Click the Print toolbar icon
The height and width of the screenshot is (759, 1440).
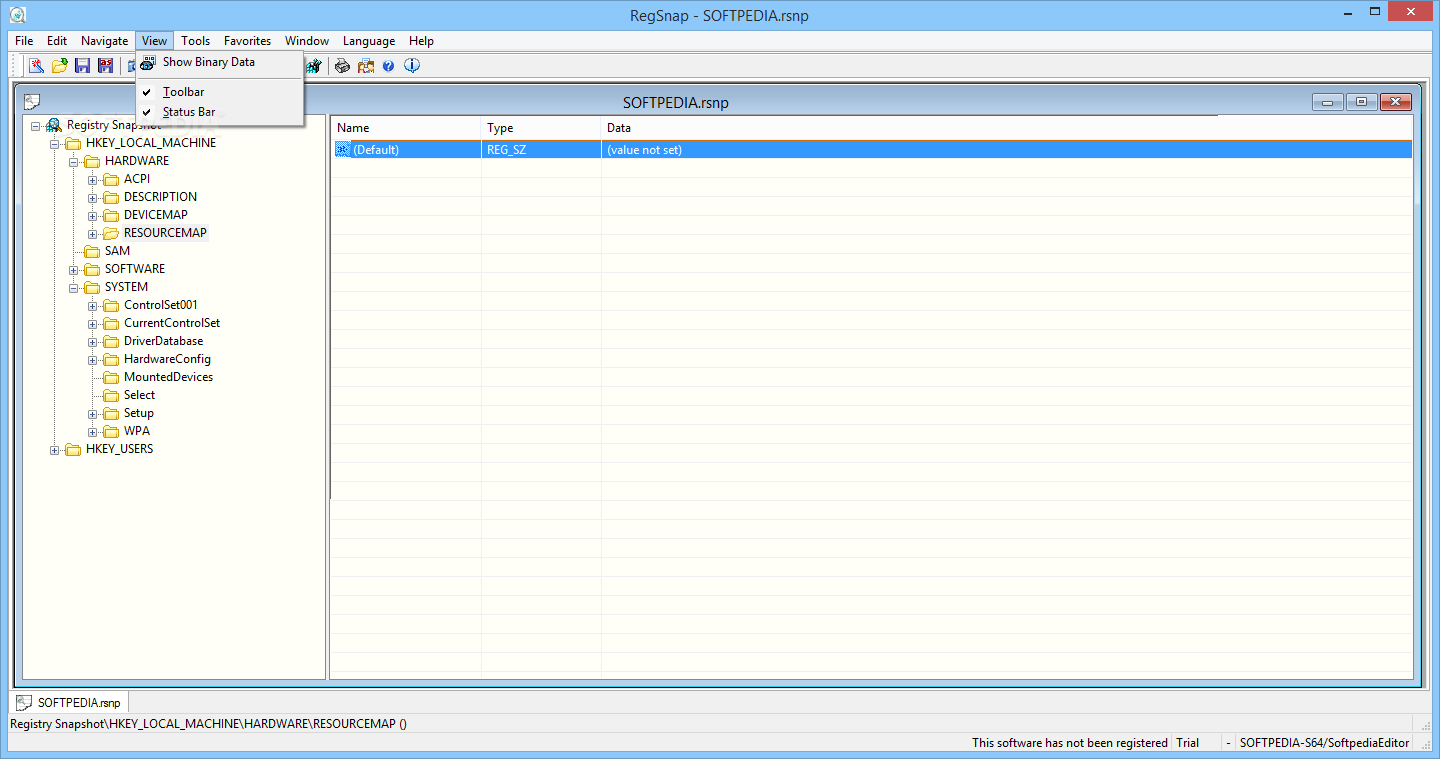click(342, 66)
